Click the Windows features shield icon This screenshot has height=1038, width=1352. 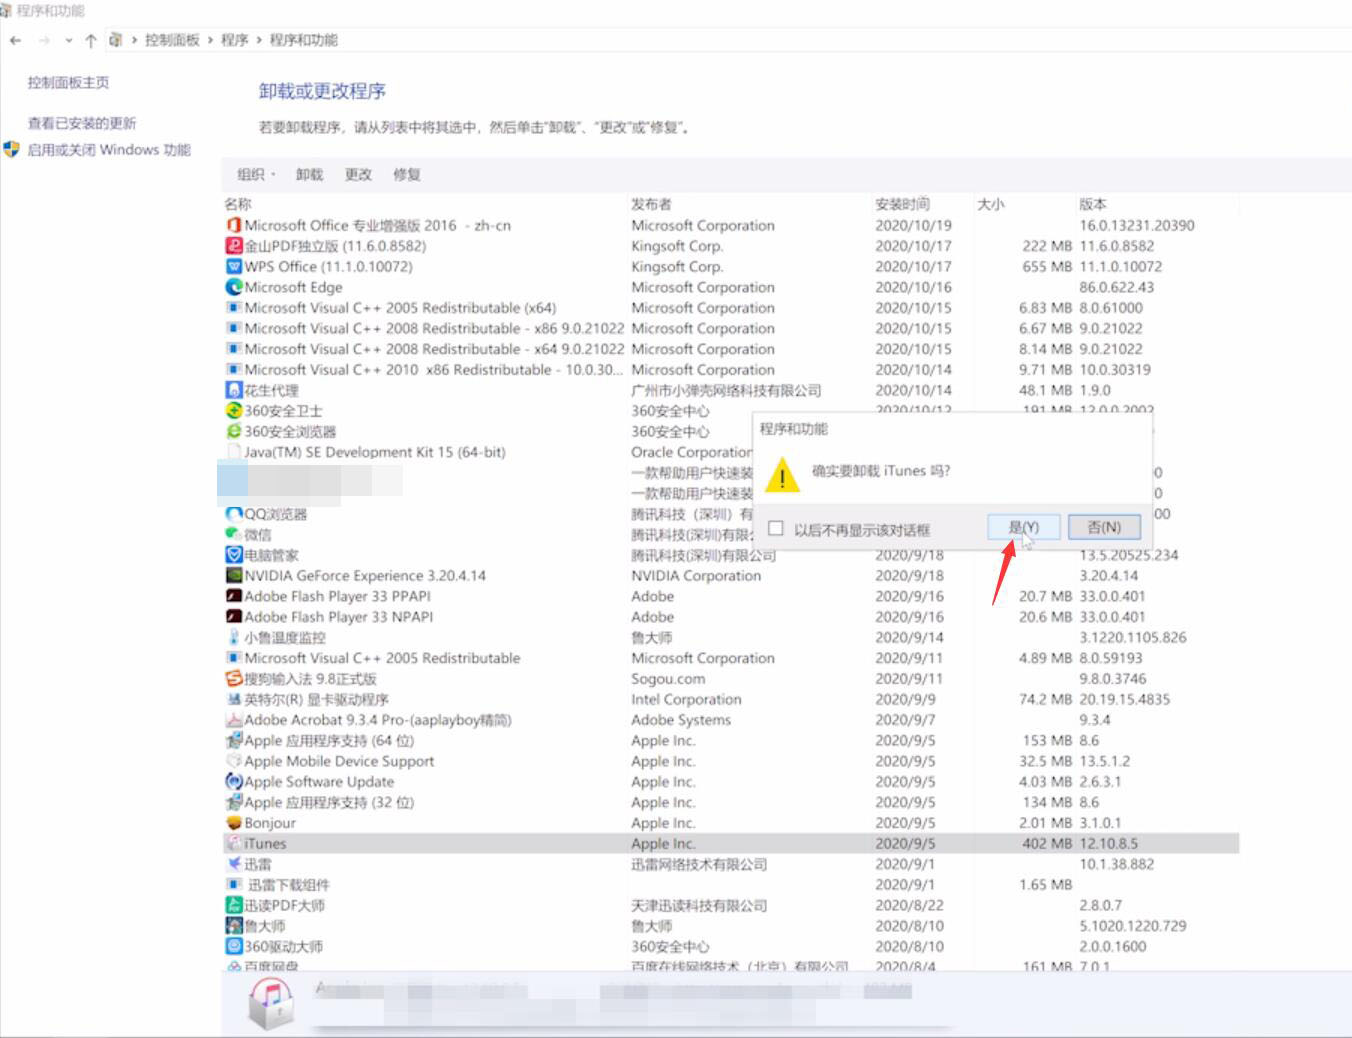(11, 149)
